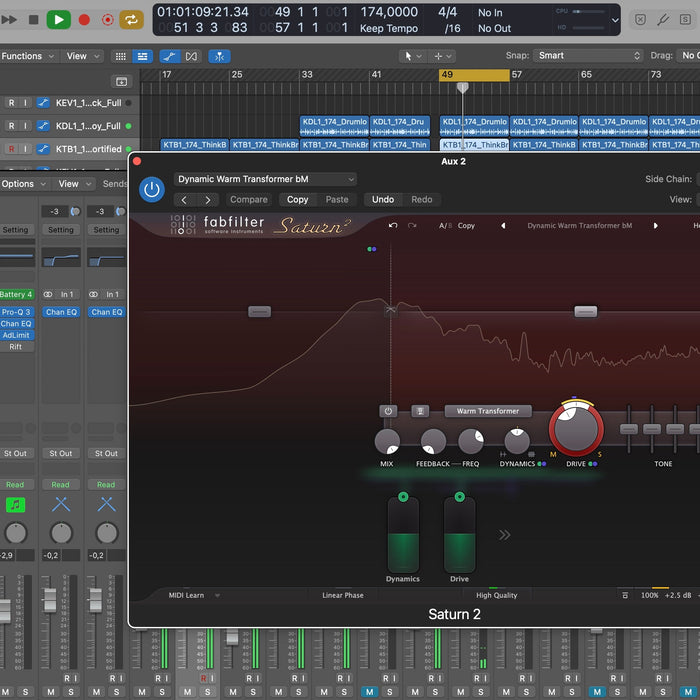Toggle the Flex crossover button
Image resolution: width=700 pixels, height=700 pixels.
(191, 56)
